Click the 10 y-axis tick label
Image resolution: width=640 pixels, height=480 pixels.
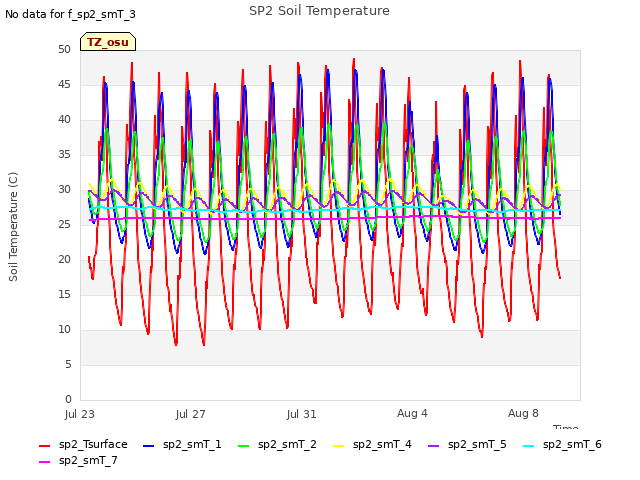[64, 329]
